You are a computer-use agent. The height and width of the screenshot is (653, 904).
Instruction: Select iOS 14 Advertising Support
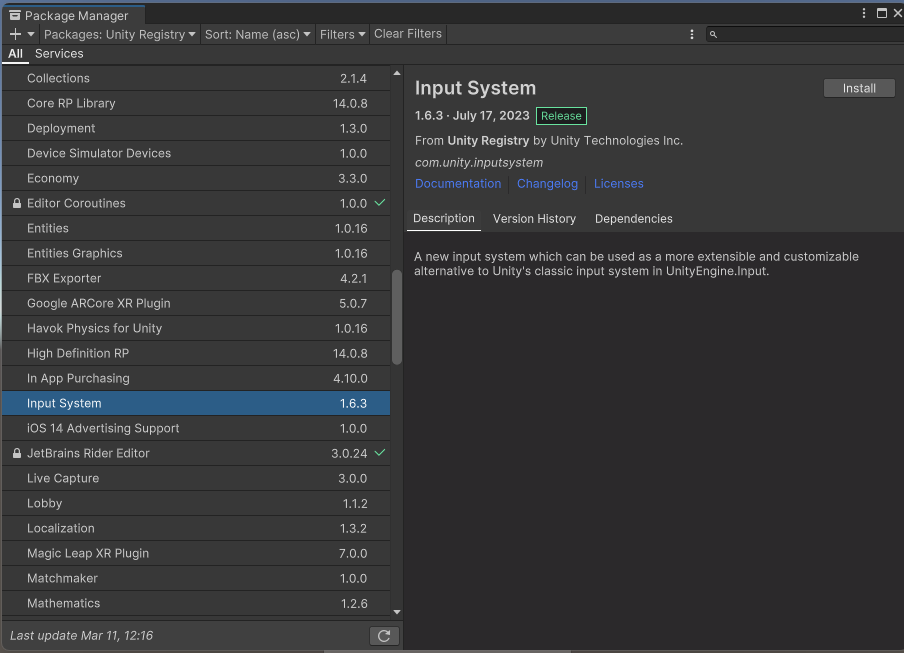tap(196, 428)
